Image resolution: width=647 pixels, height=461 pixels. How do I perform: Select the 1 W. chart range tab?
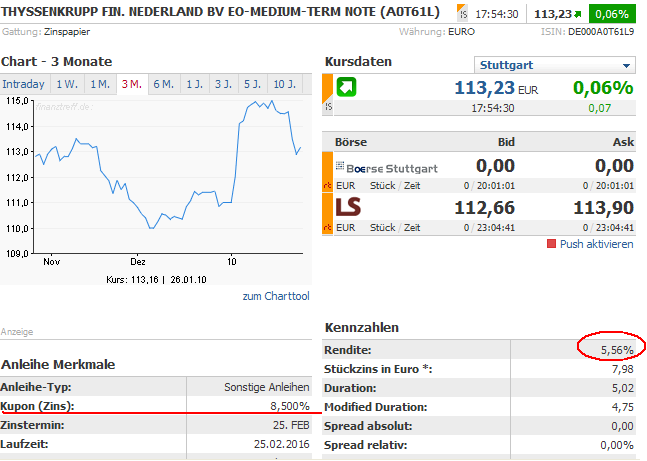68,84
